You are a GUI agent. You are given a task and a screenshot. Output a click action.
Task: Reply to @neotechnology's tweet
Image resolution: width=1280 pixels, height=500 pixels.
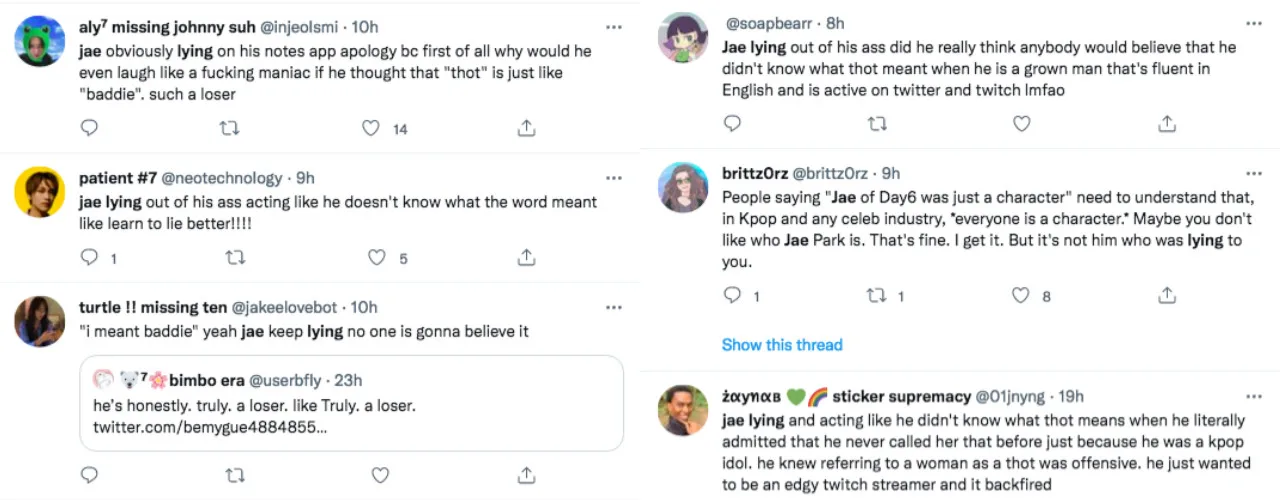(89, 258)
